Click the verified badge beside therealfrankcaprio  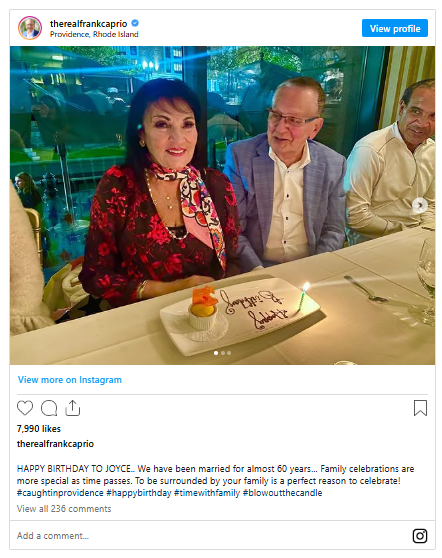click(x=135, y=23)
